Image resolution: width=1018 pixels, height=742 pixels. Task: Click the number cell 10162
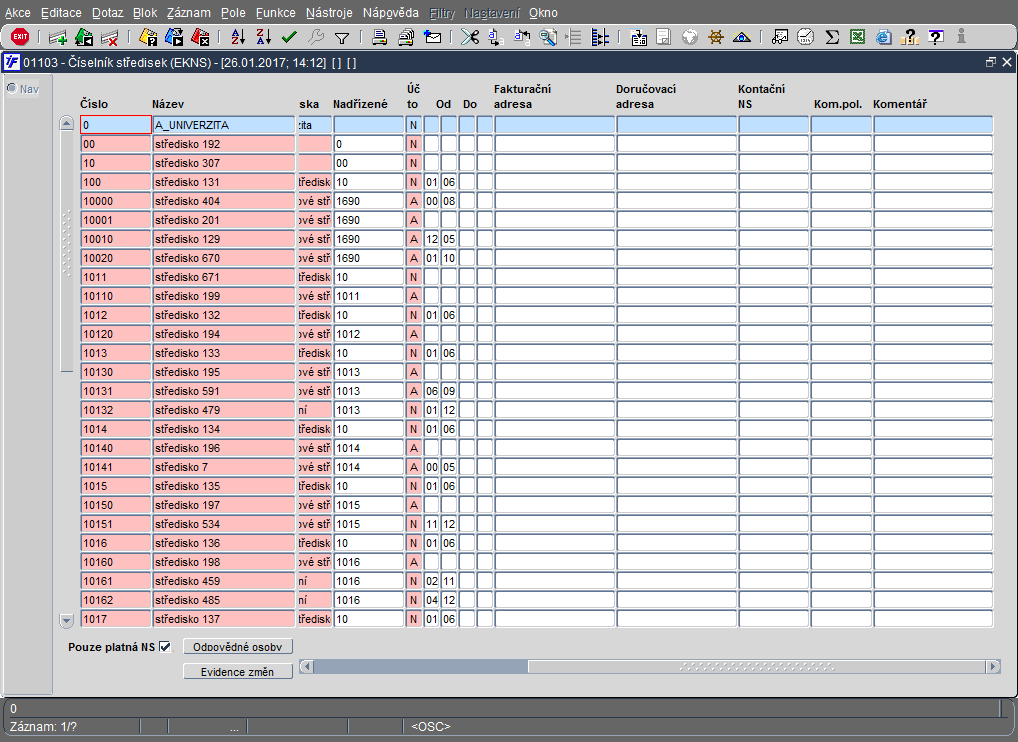point(116,600)
